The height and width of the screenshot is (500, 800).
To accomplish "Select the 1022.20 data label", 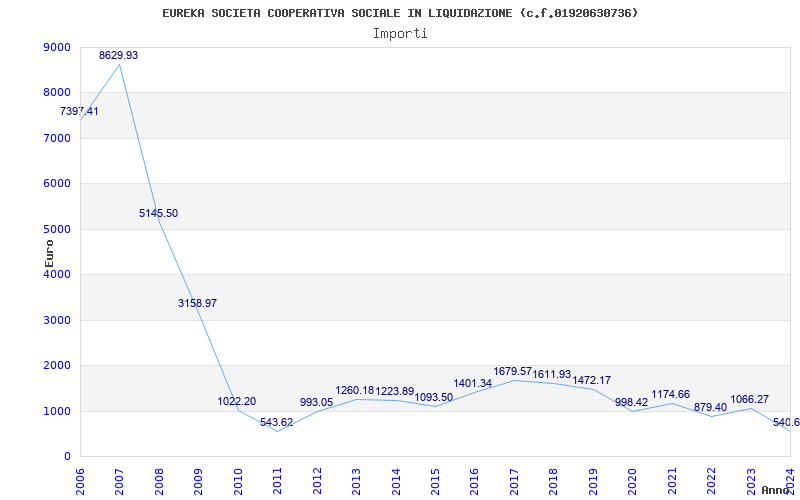I will [237, 401].
